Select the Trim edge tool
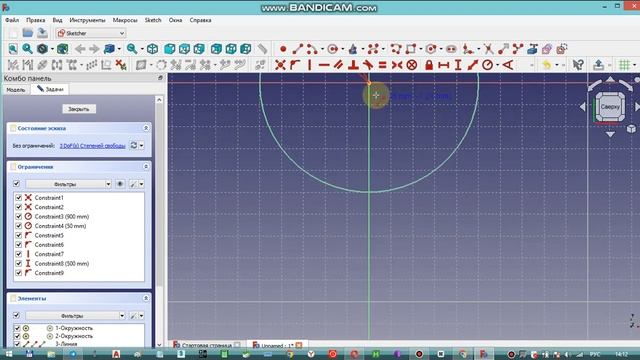Screen dimensions: 640x360 coord(489,49)
